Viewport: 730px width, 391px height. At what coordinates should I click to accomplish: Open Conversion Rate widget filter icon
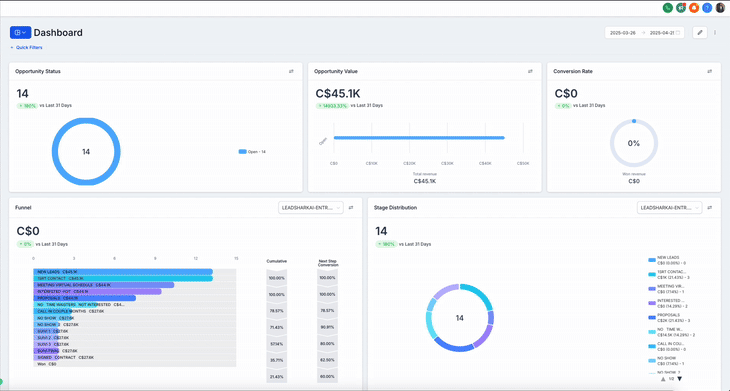(x=710, y=72)
